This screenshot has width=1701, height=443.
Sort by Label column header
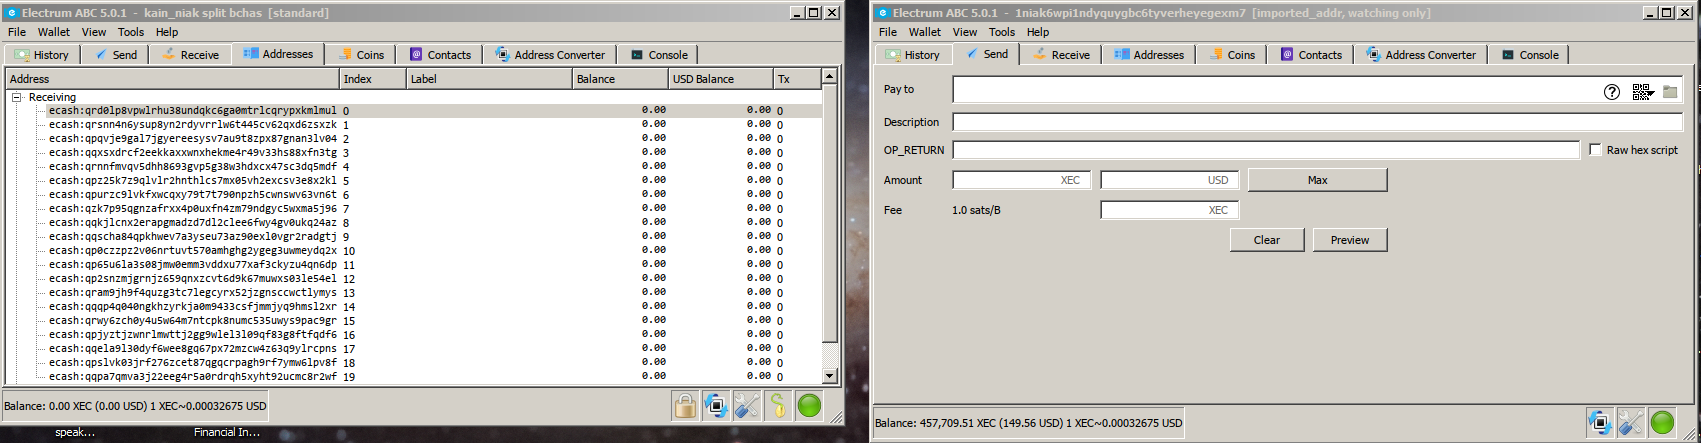[490, 79]
